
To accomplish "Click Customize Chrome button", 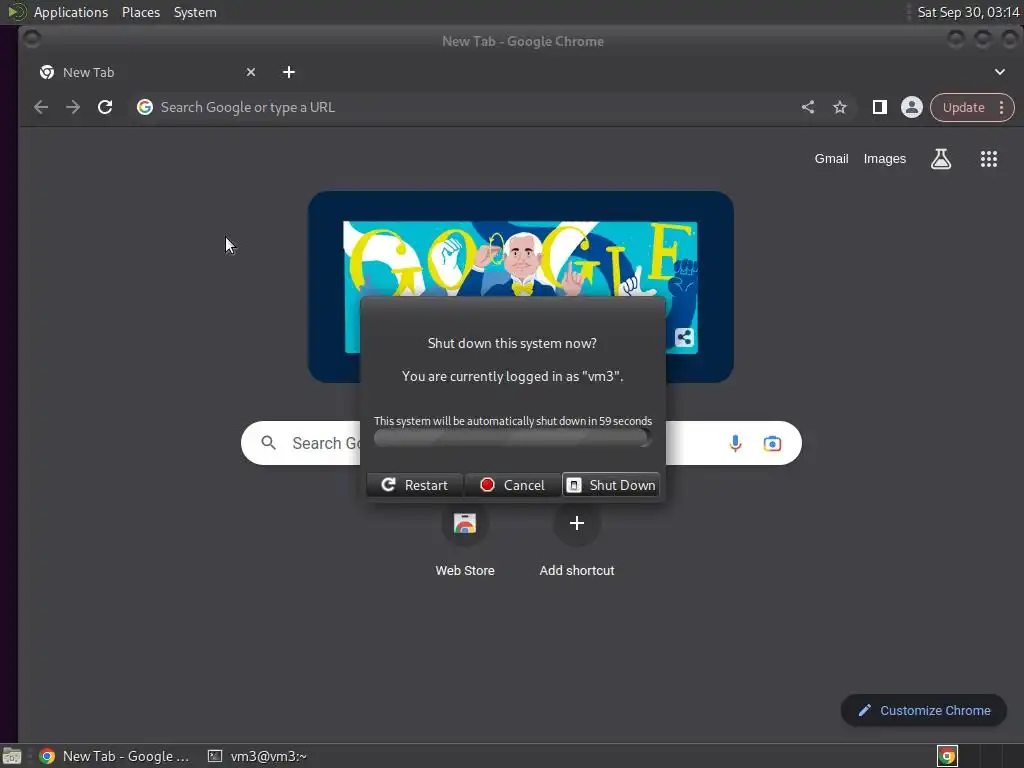I will (923, 711).
